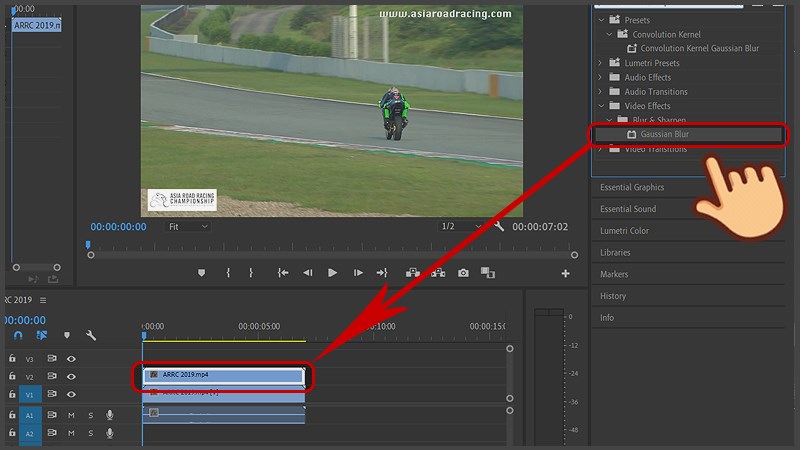Solo audio track A2
This screenshot has width=800, height=450.
(x=90, y=433)
